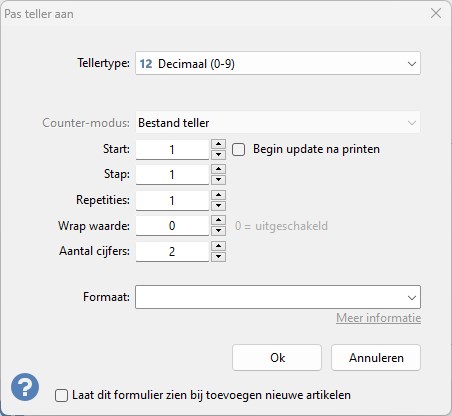Decrease the Start value with down arrow
This screenshot has width=452, height=416.
(218, 154)
